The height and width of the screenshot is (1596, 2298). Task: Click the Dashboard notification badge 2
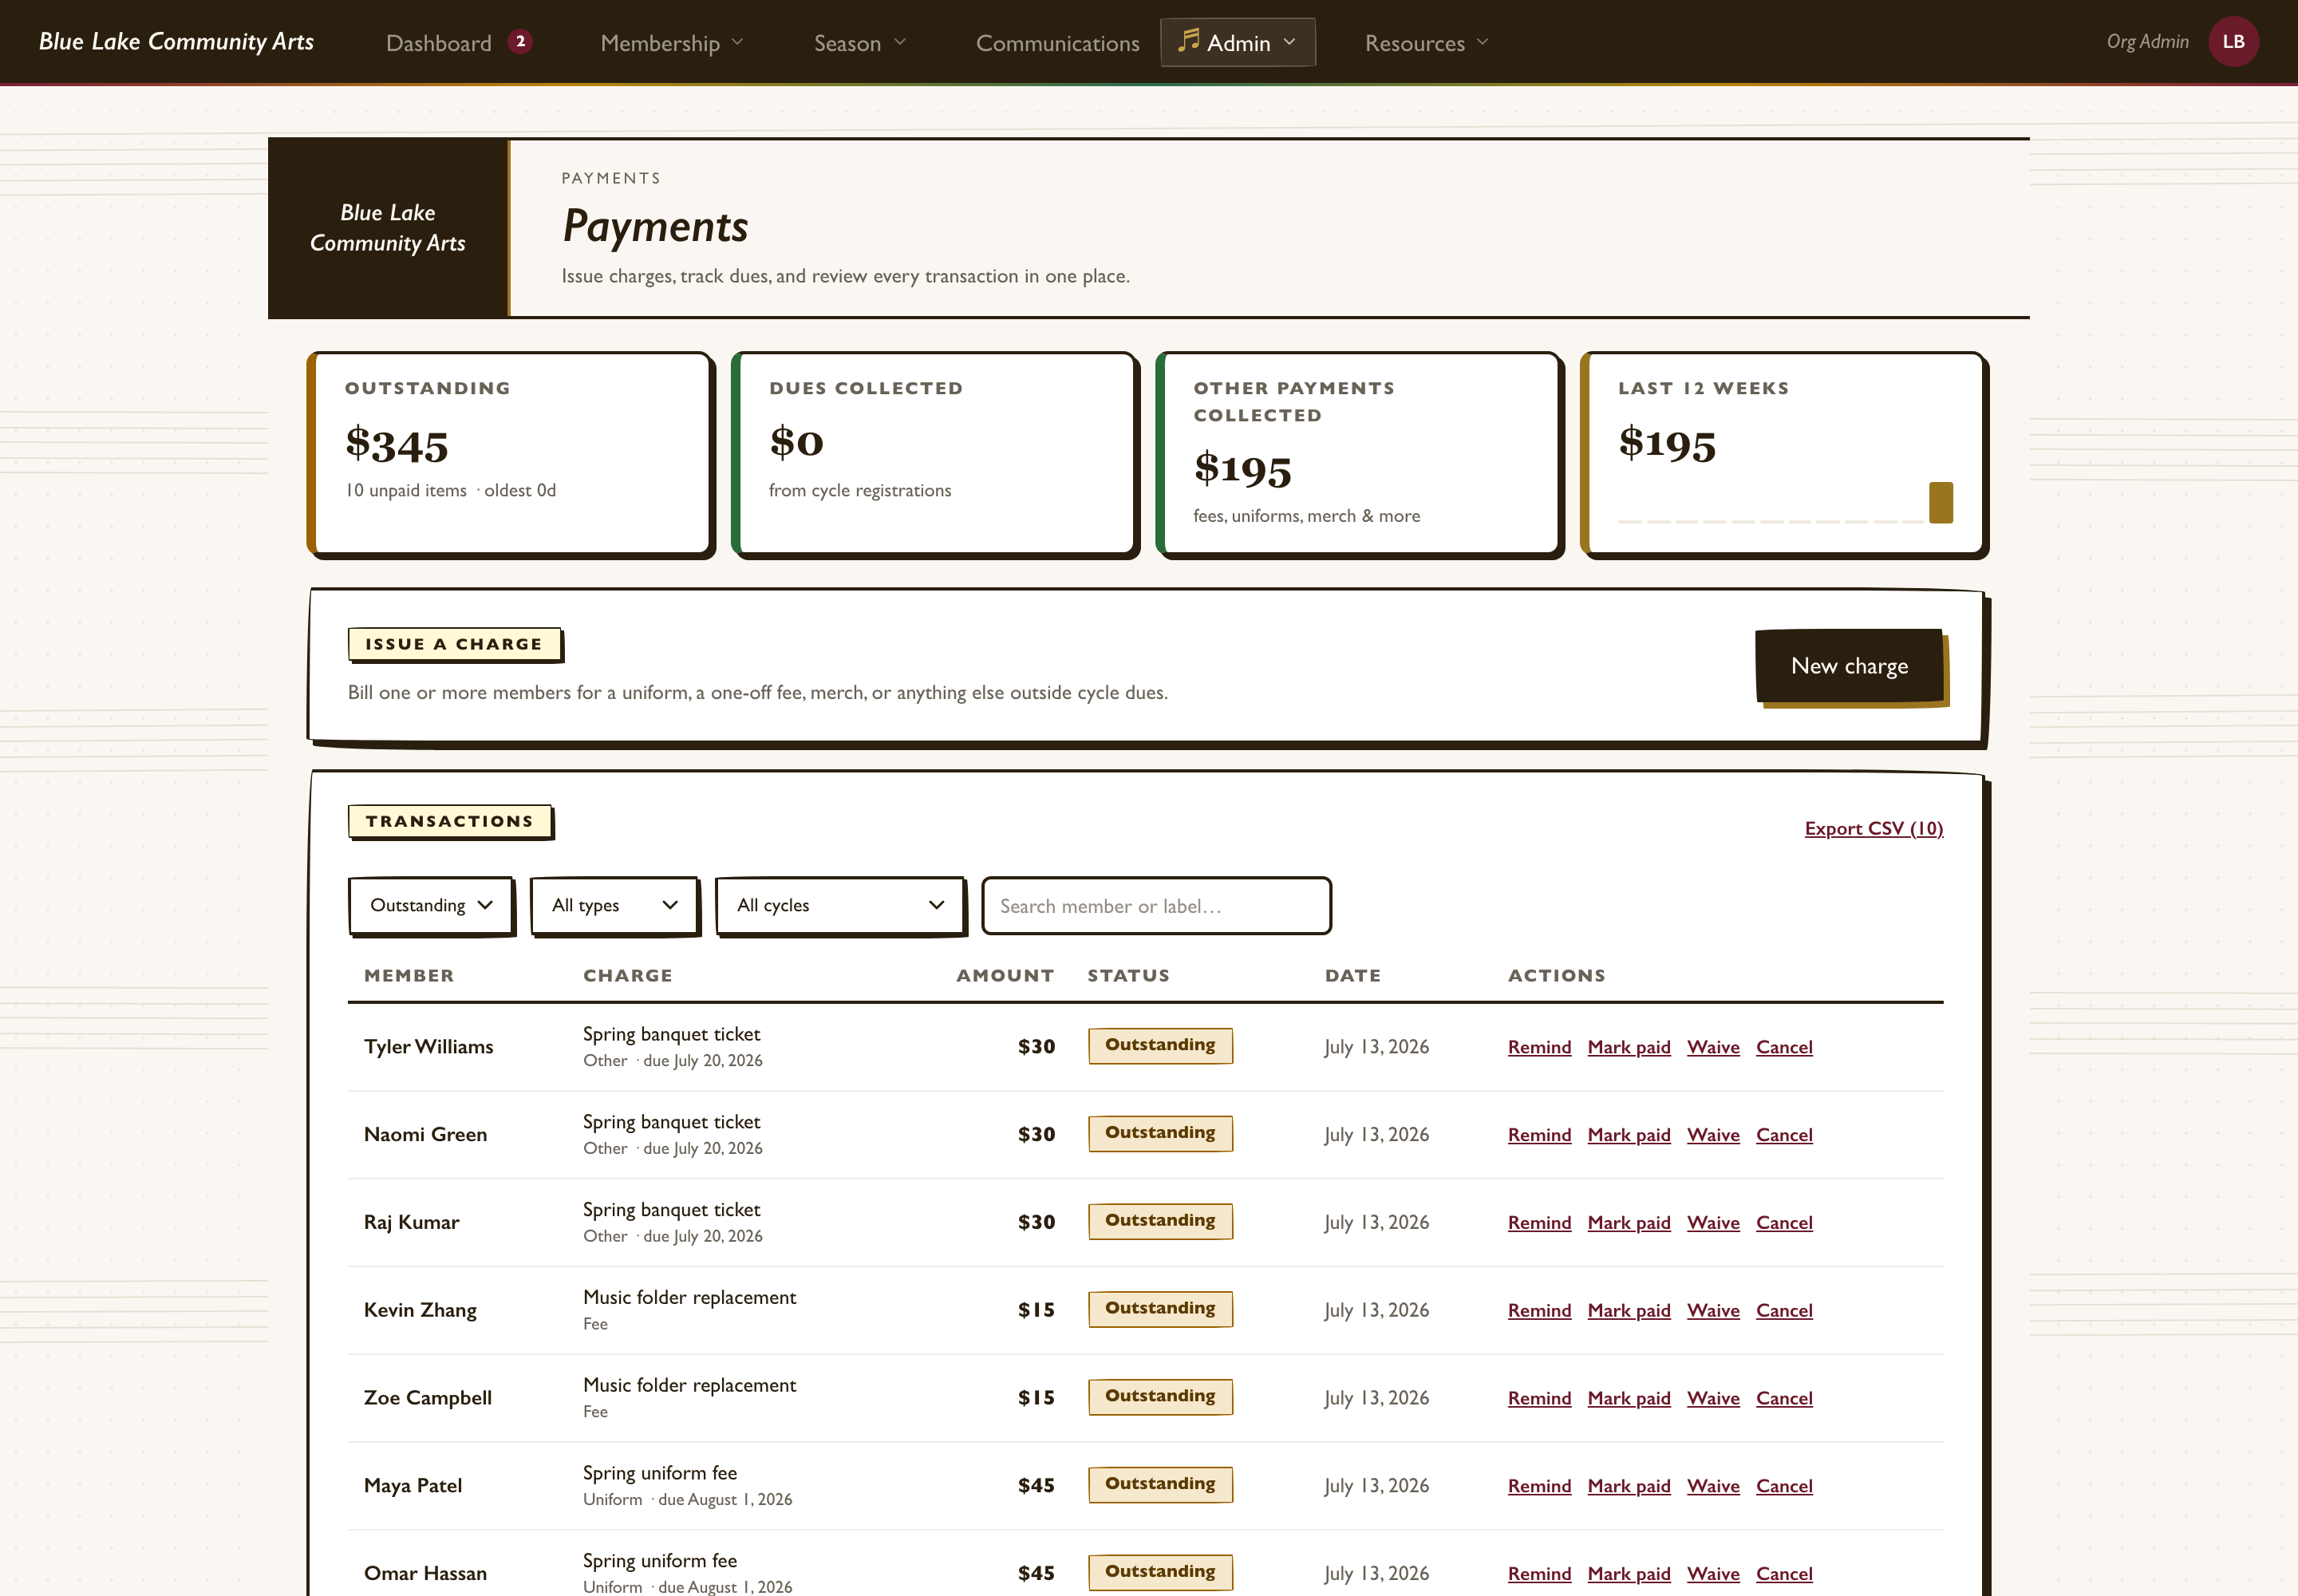520,42
